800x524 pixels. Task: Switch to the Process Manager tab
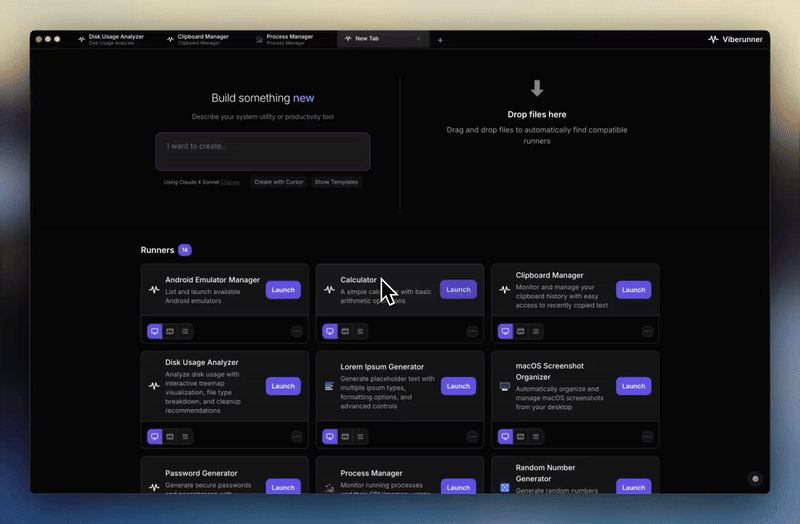(x=290, y=39)
